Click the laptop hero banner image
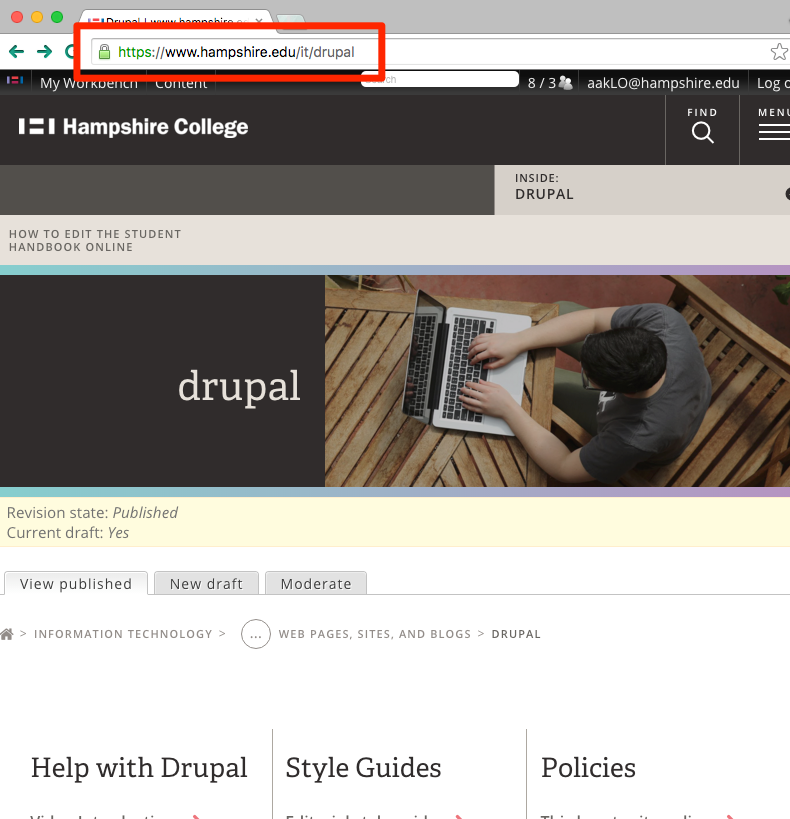This screenshot has height=819, width=790. [x=557, y=381]
